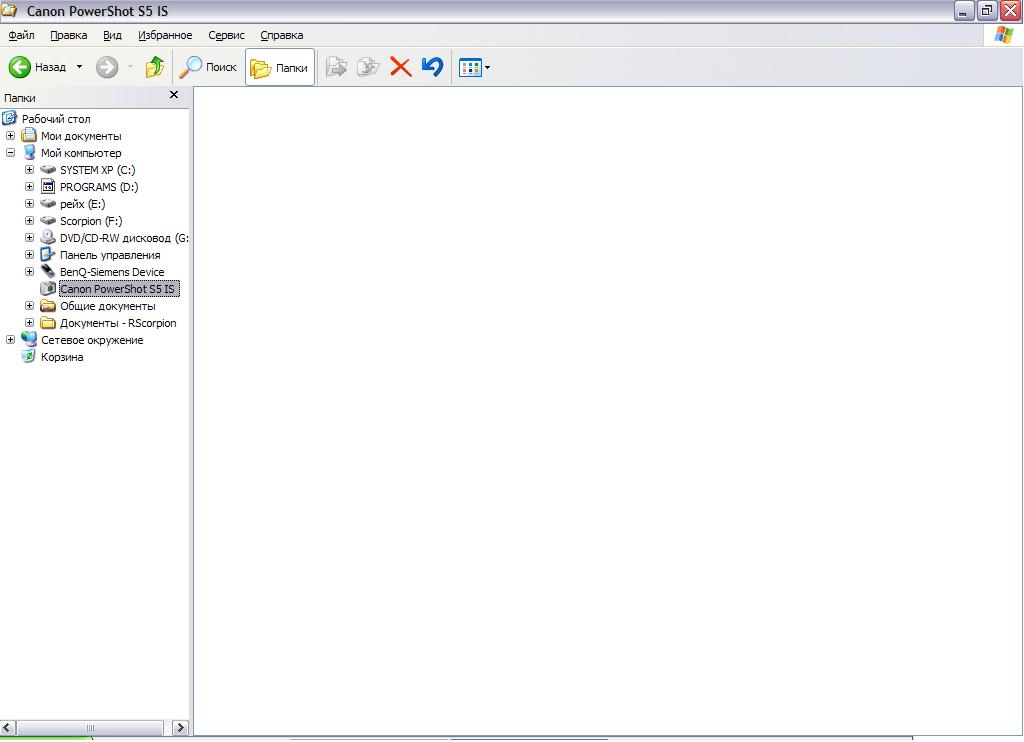Close the Папки side pane
Viewport: 1024px width, 742px height.
(x=174, y=95)
